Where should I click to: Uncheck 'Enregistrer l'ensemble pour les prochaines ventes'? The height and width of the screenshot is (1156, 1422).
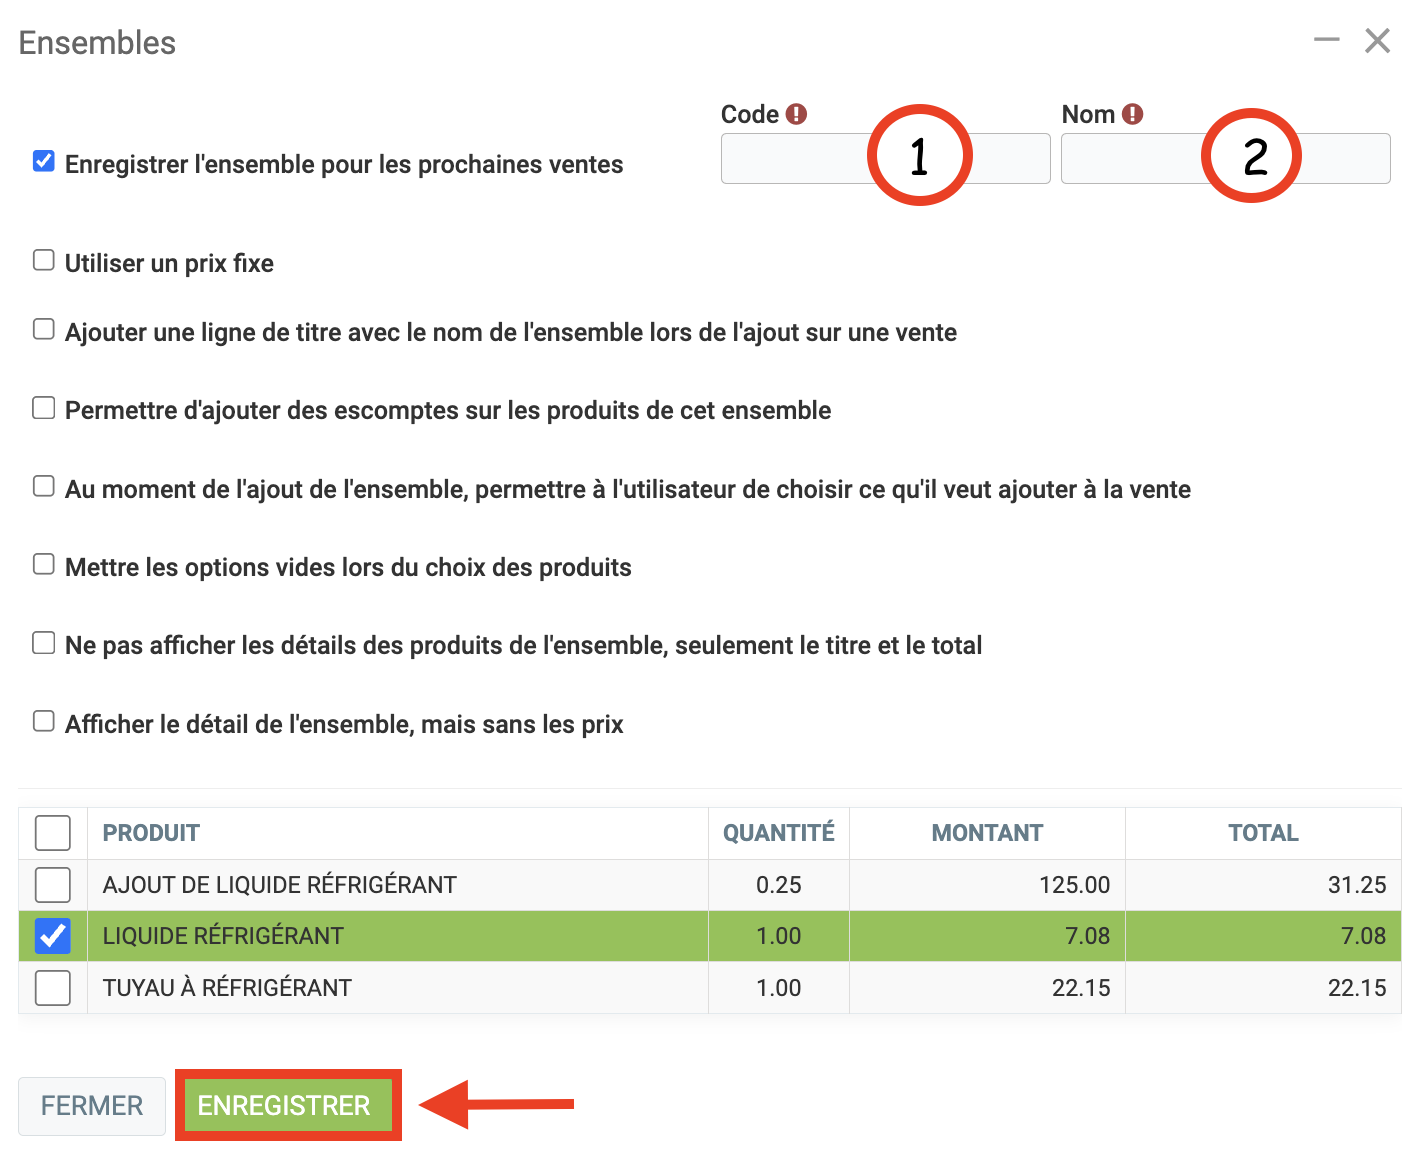(44, 161)
